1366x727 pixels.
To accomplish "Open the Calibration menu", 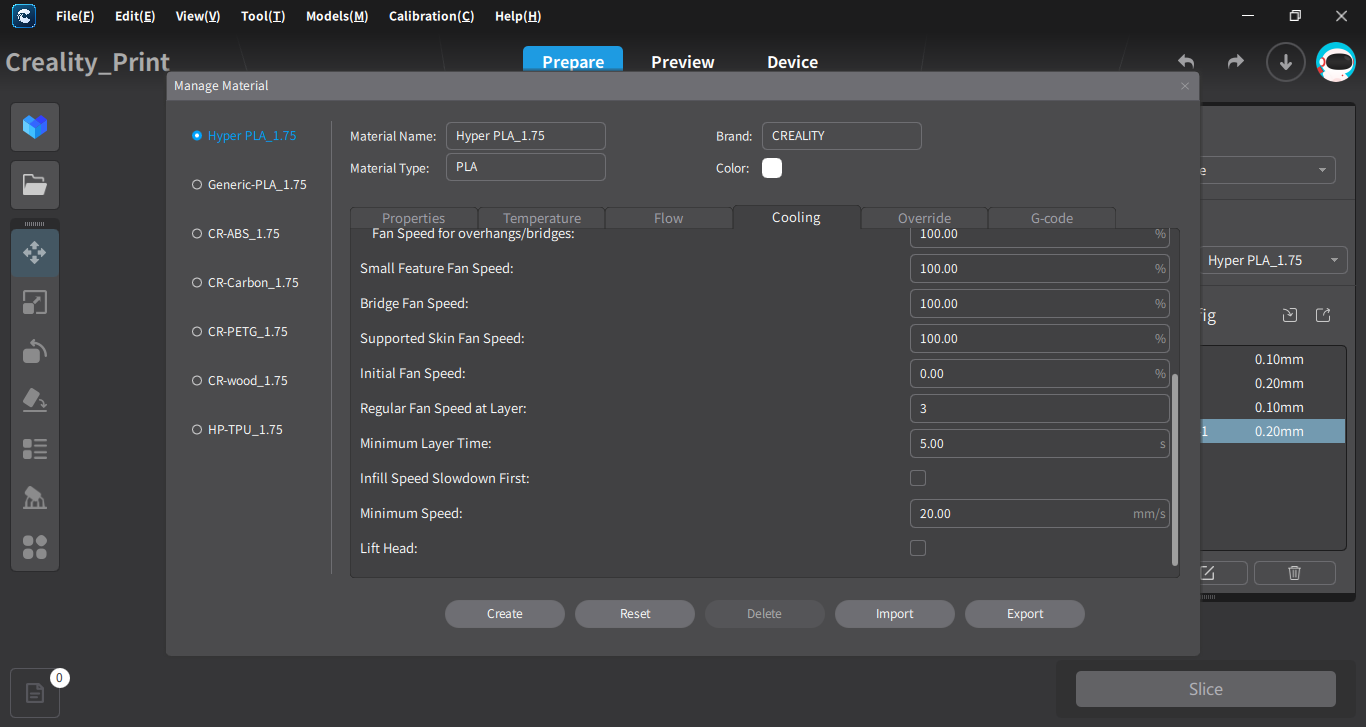I will 431,16.
